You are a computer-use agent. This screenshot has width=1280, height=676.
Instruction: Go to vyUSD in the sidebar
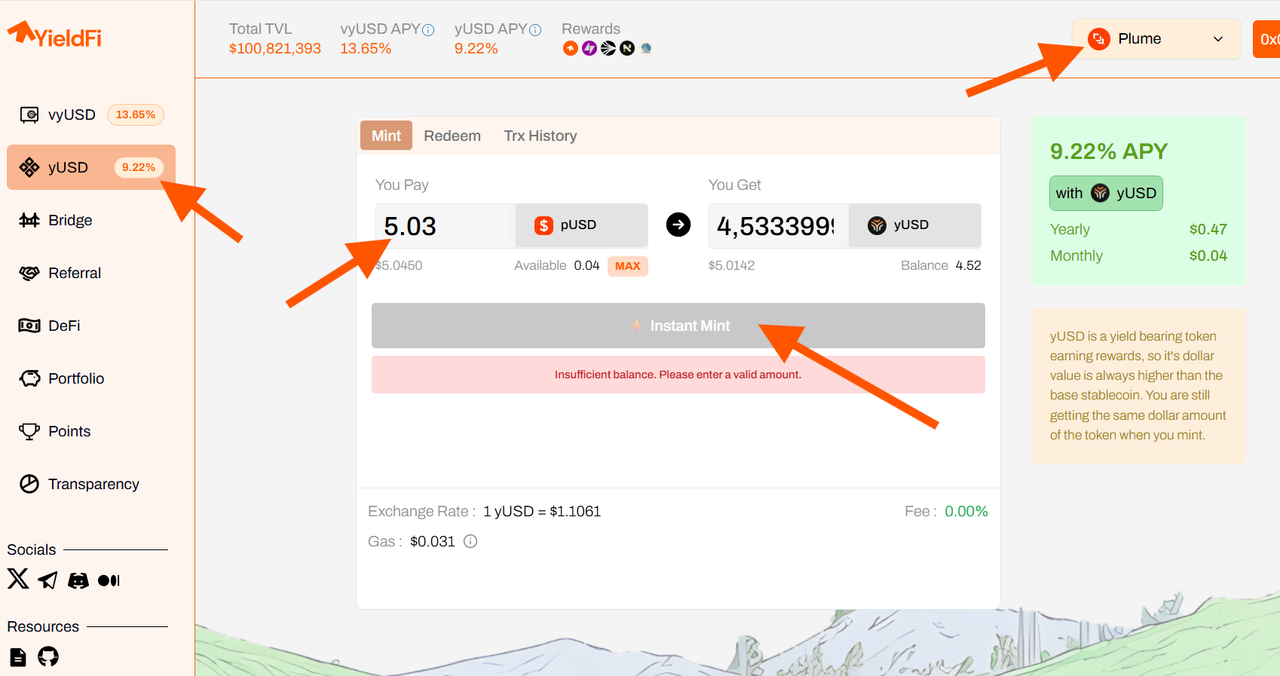[x=91, y=115]
